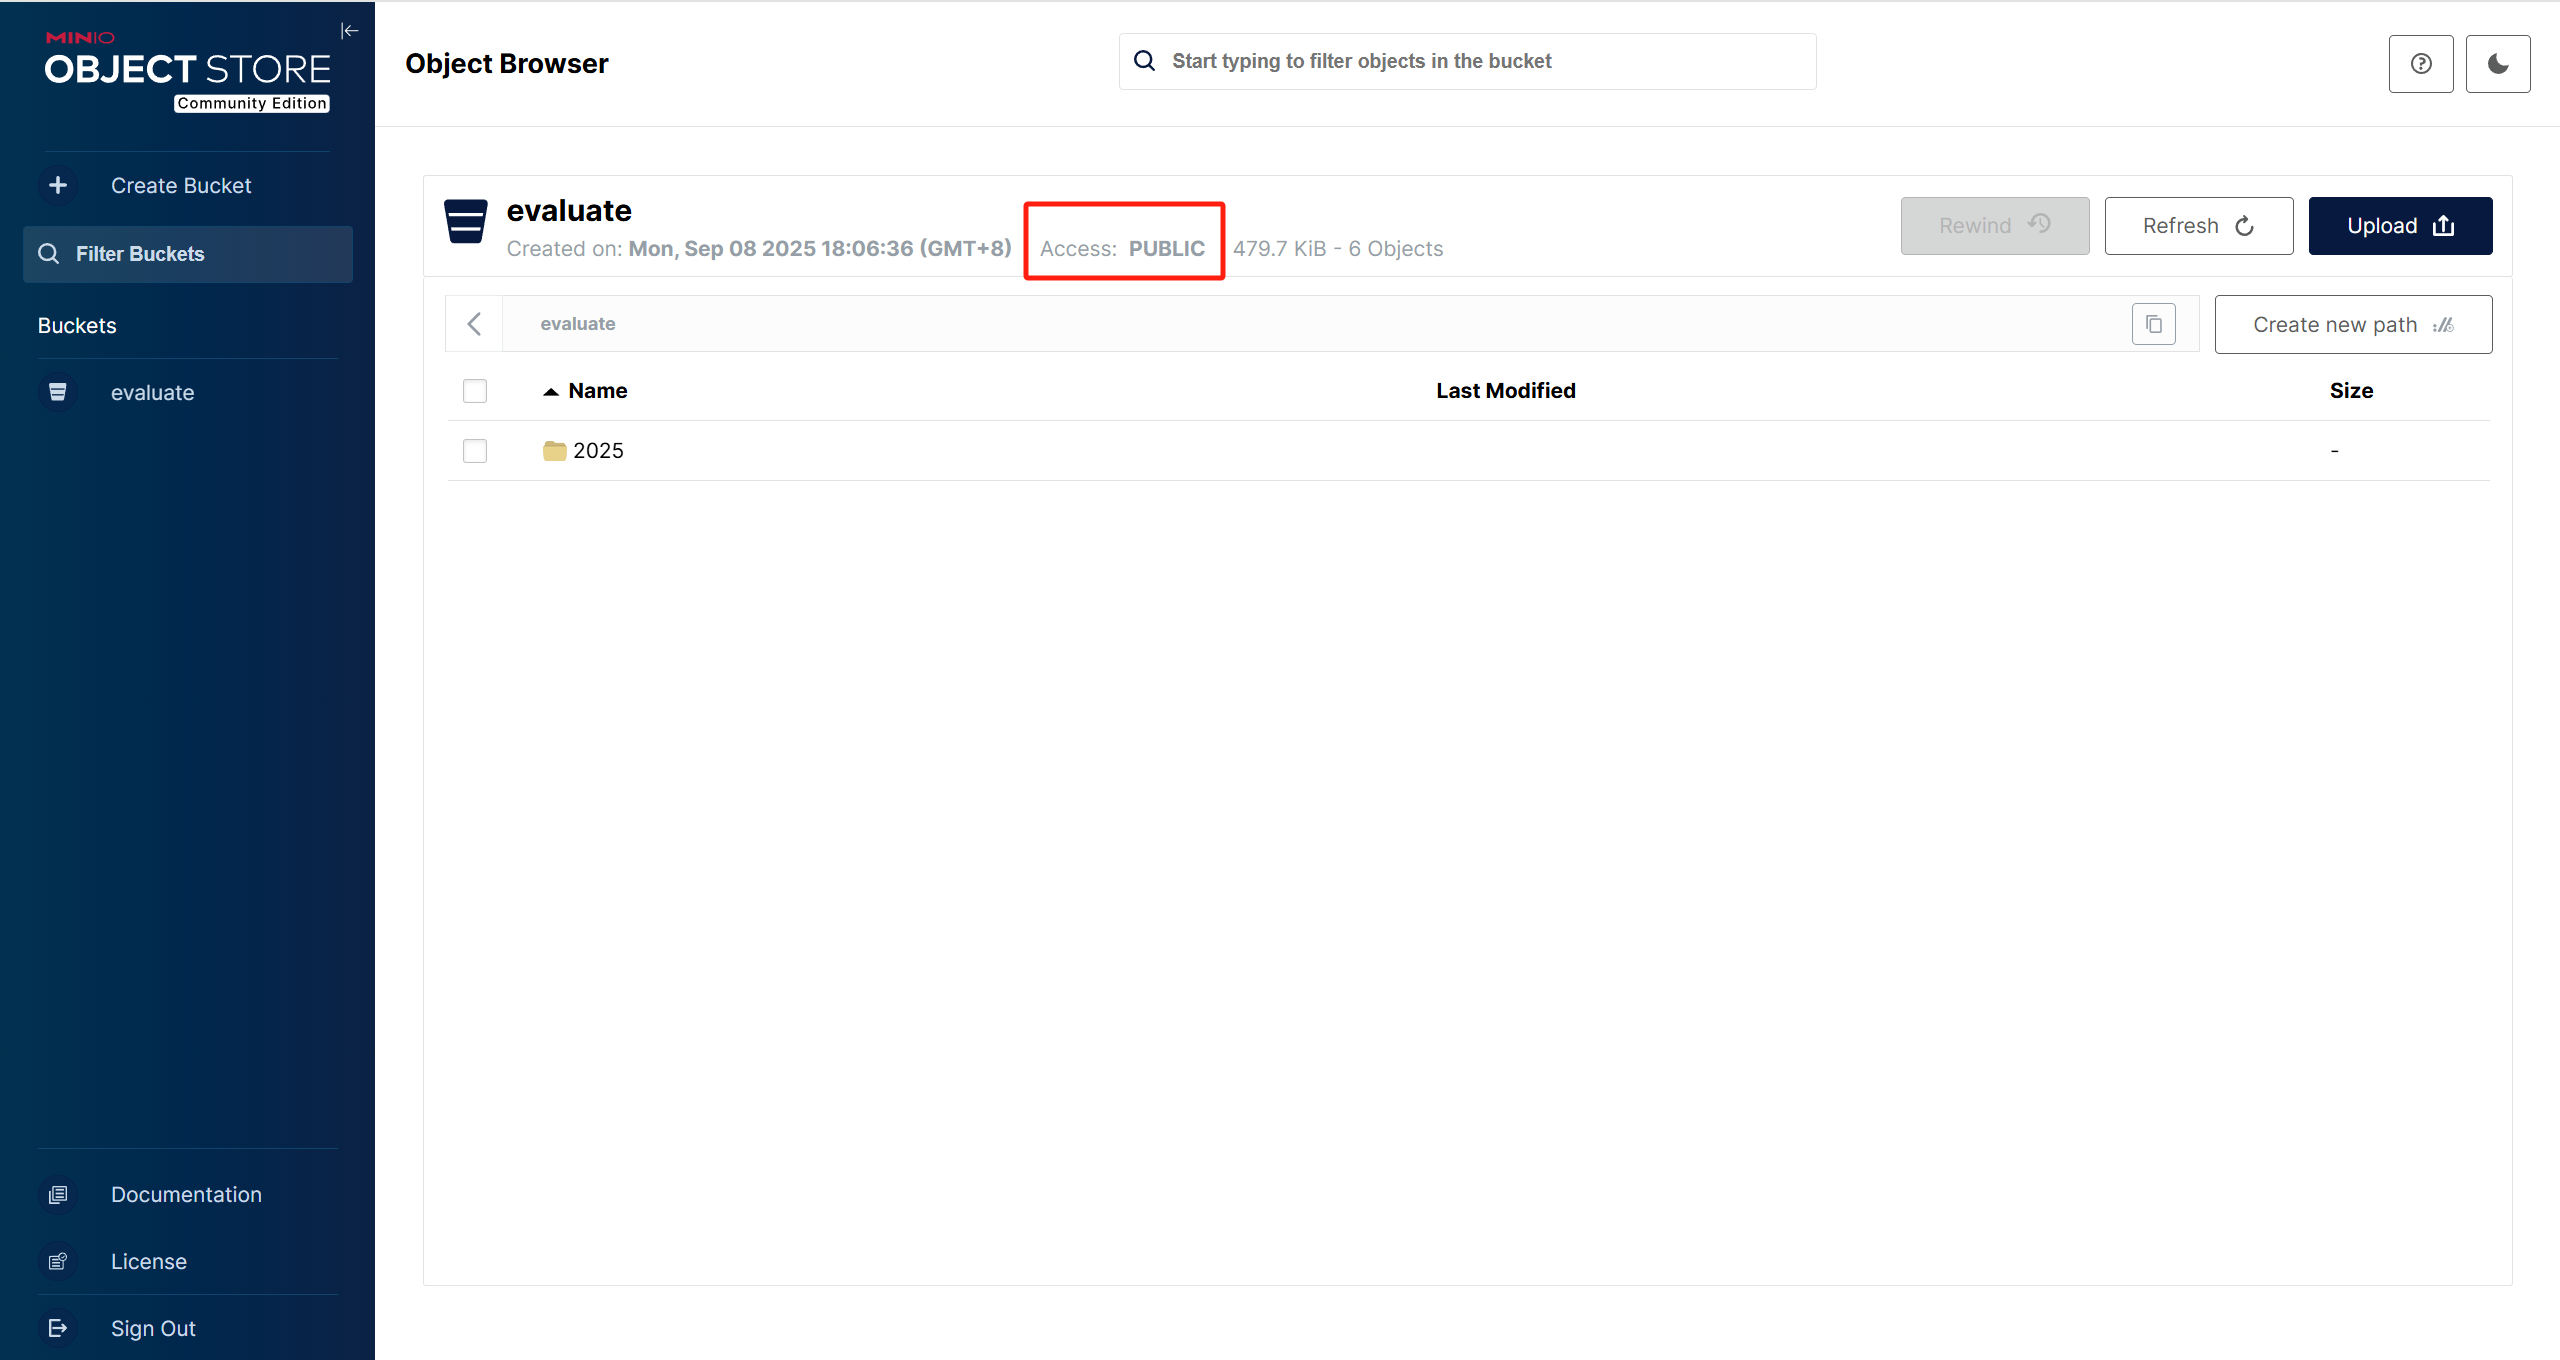Sort by Name column arrow
The image size is (2560, 1360).
[x=550, y=392]
